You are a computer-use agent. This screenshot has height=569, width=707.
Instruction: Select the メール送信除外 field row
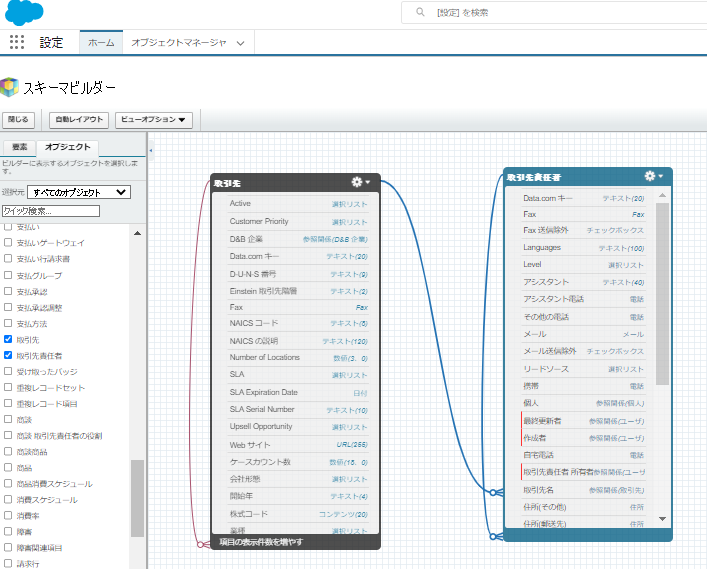[x=583, y=351]
